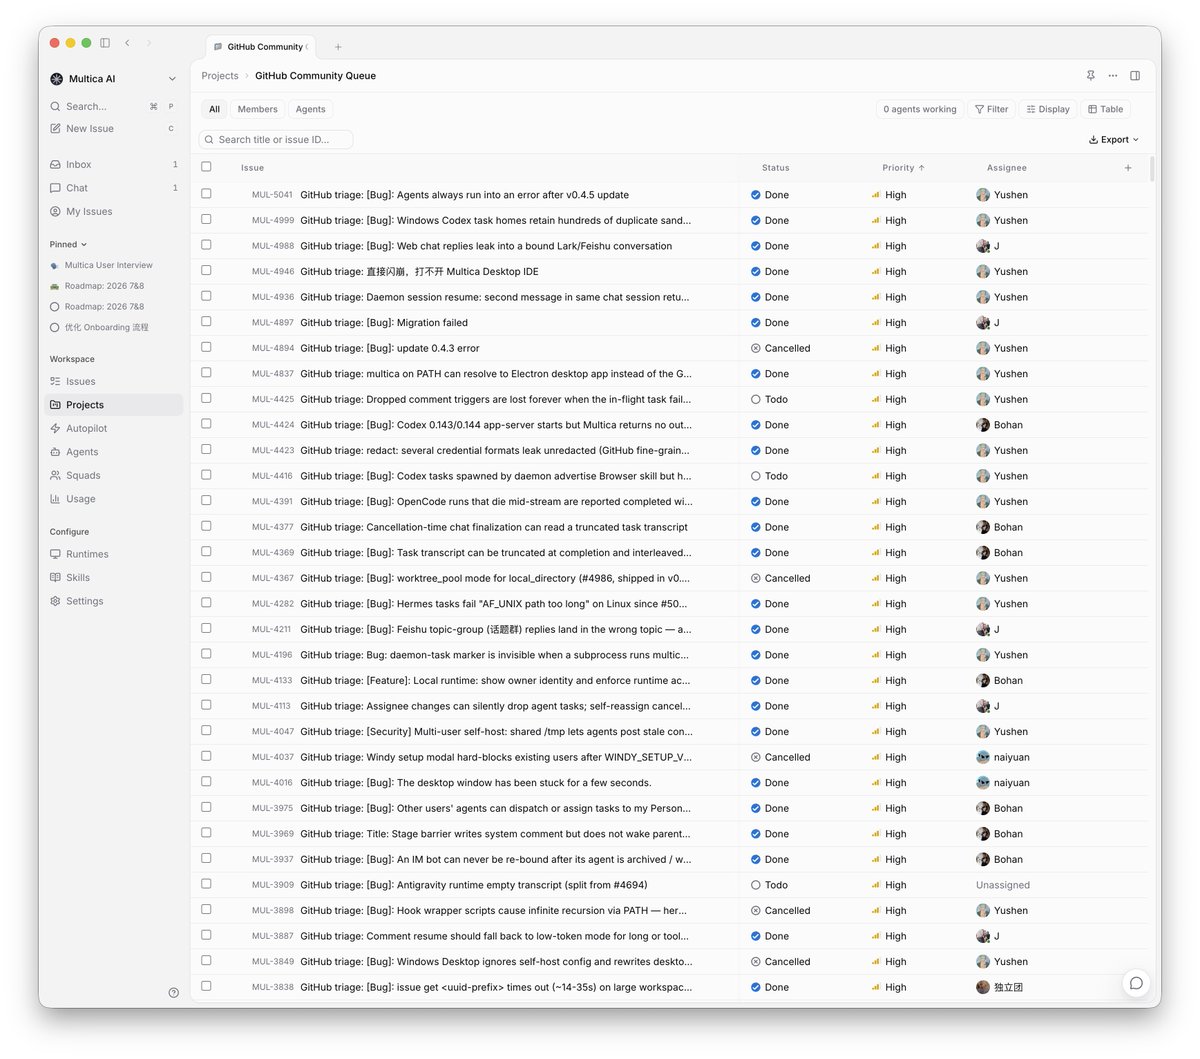Collapse the Pinned section

tap(68, 244)
